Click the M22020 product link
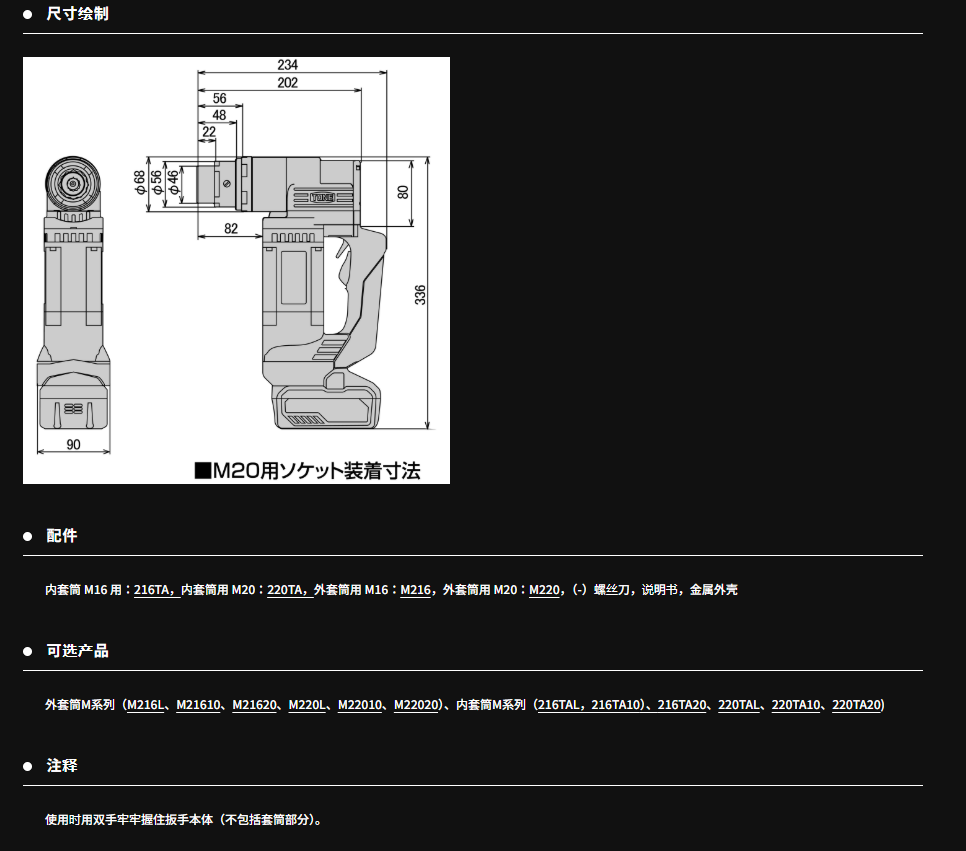The image size is (966, 851). (x=417, y=705)
